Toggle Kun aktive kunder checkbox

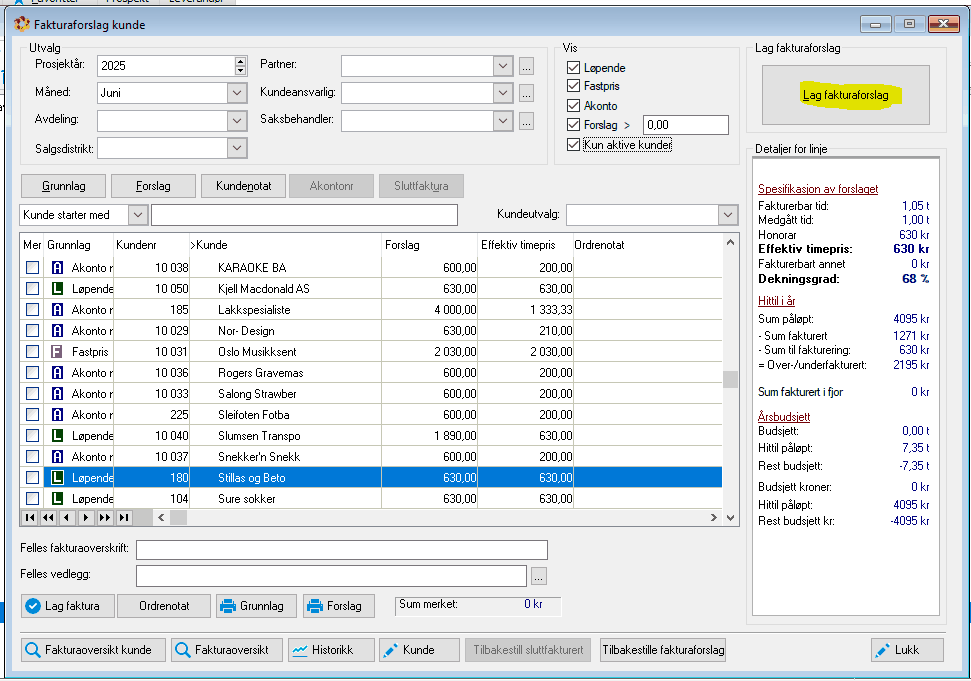[573, 144]
